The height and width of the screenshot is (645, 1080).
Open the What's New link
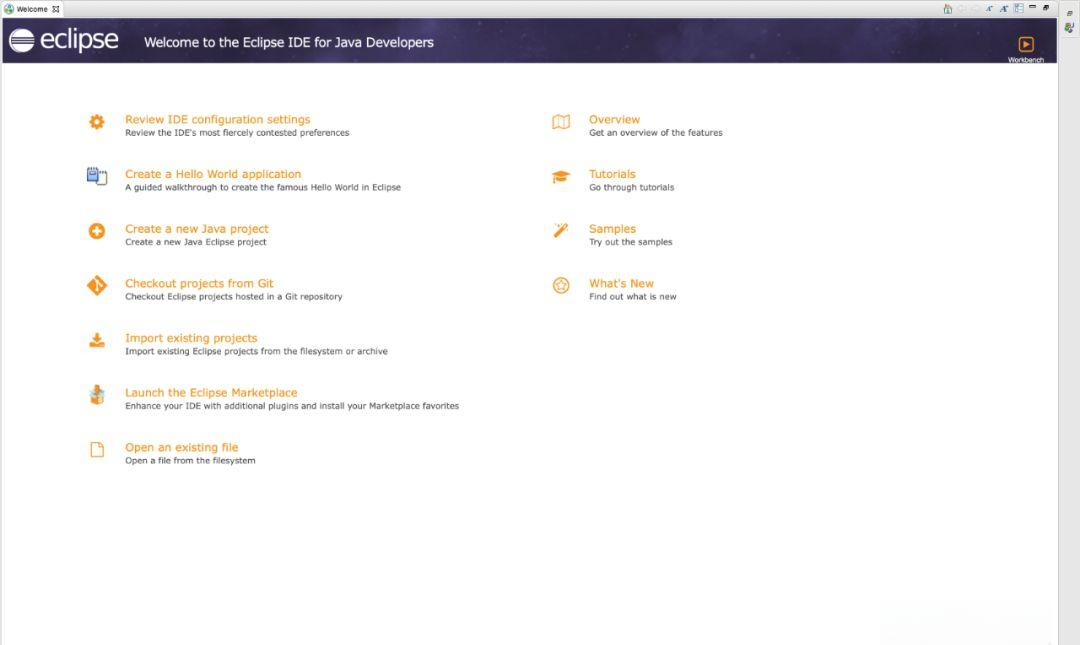pyautogui.click(x=621, y=283)
